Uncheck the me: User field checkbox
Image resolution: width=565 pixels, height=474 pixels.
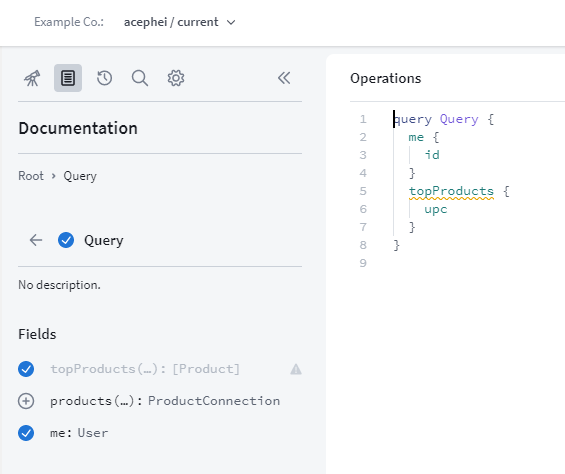pos(26,433)
